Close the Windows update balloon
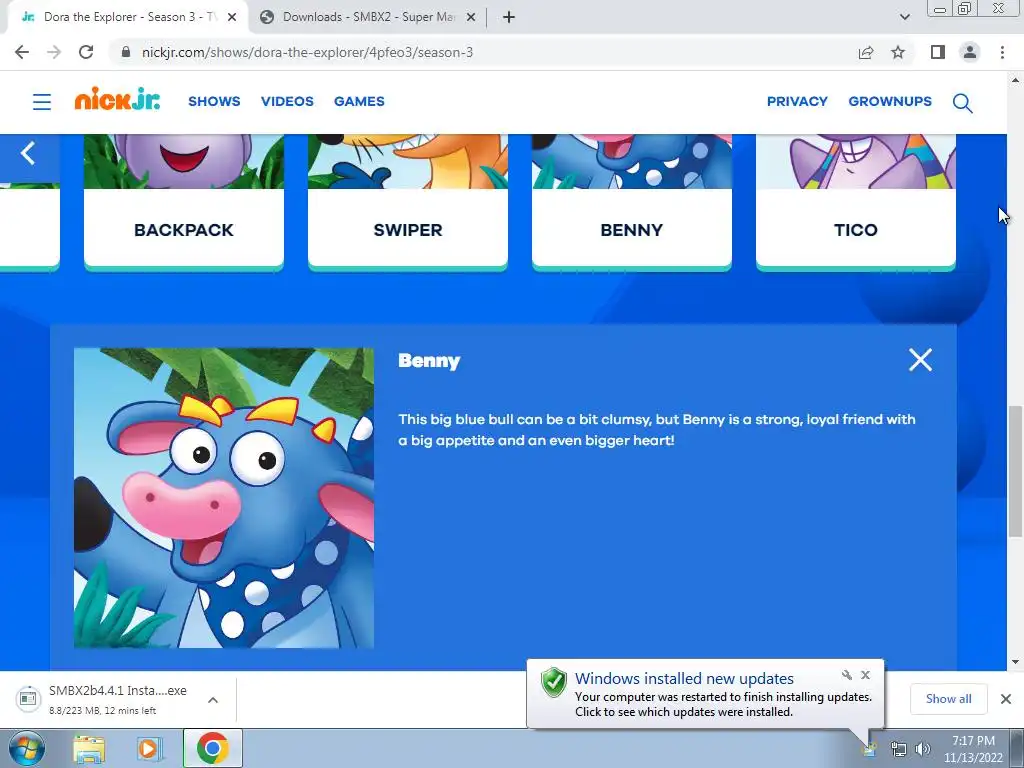This screenshot has width=1024, height=768. (865, 675)
